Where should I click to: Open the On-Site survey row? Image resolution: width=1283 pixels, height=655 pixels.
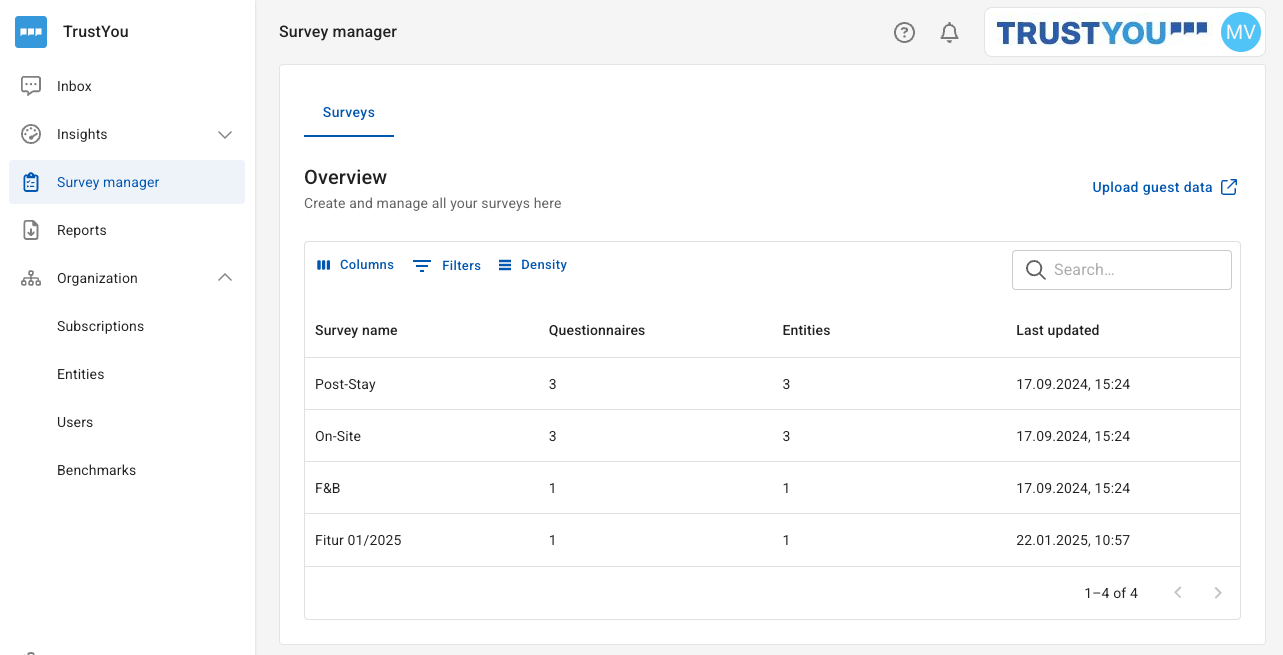pyautogui.click(x=772, y=436)
